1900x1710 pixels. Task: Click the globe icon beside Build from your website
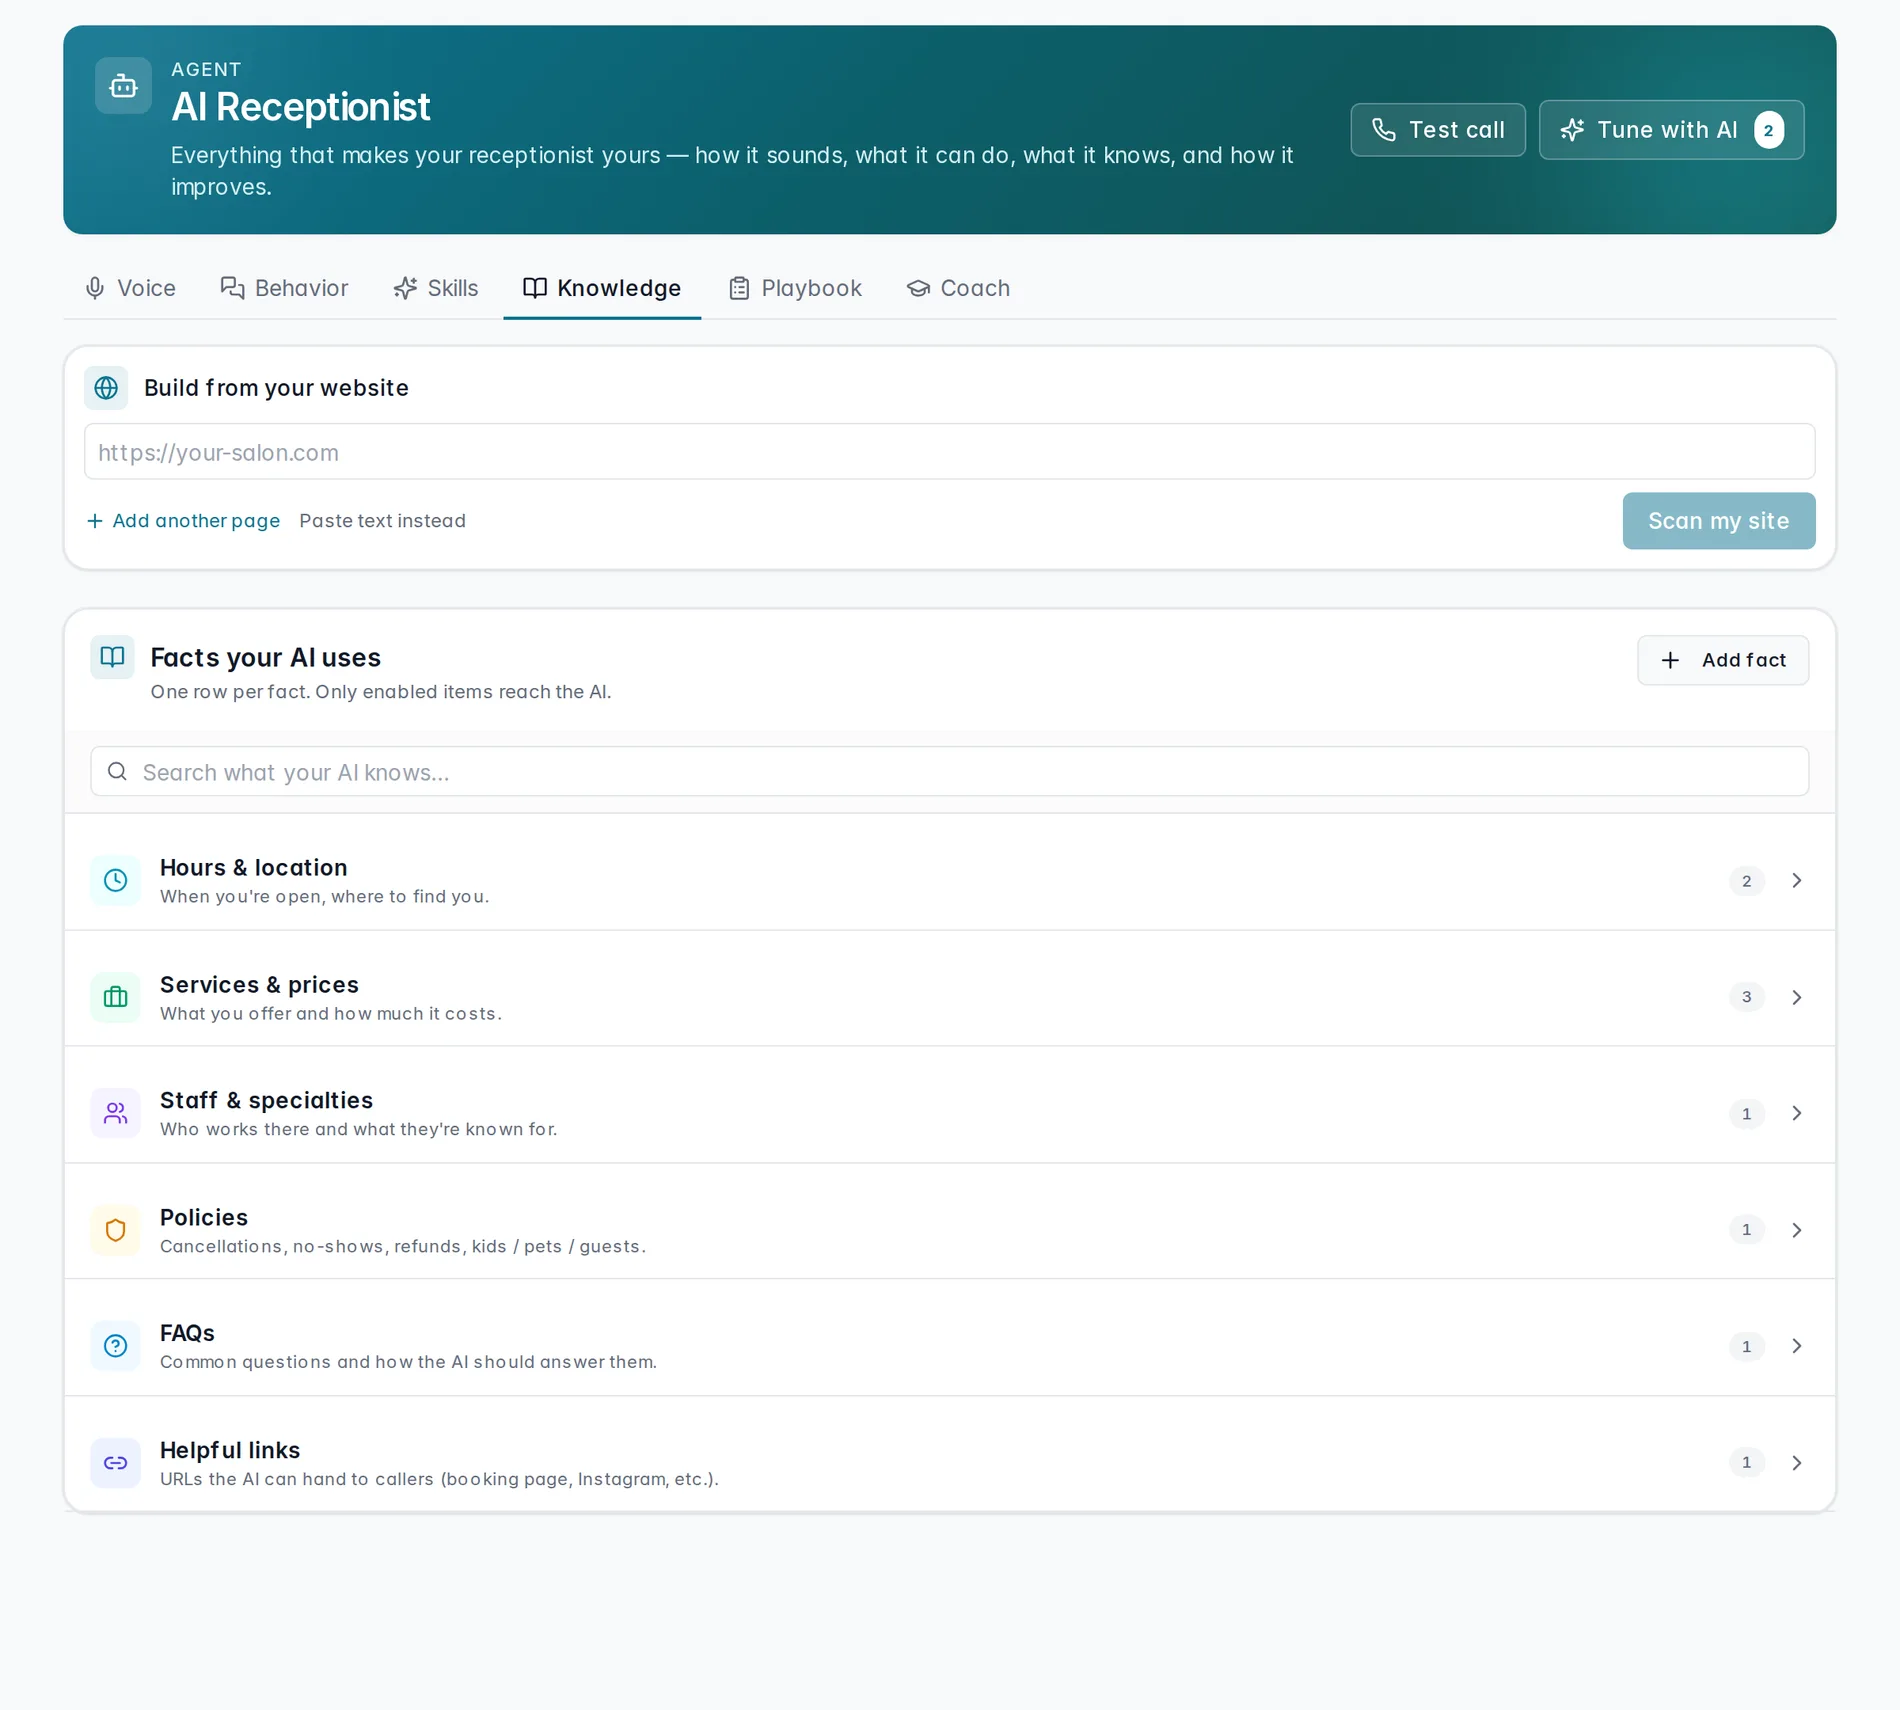[106, 388]
